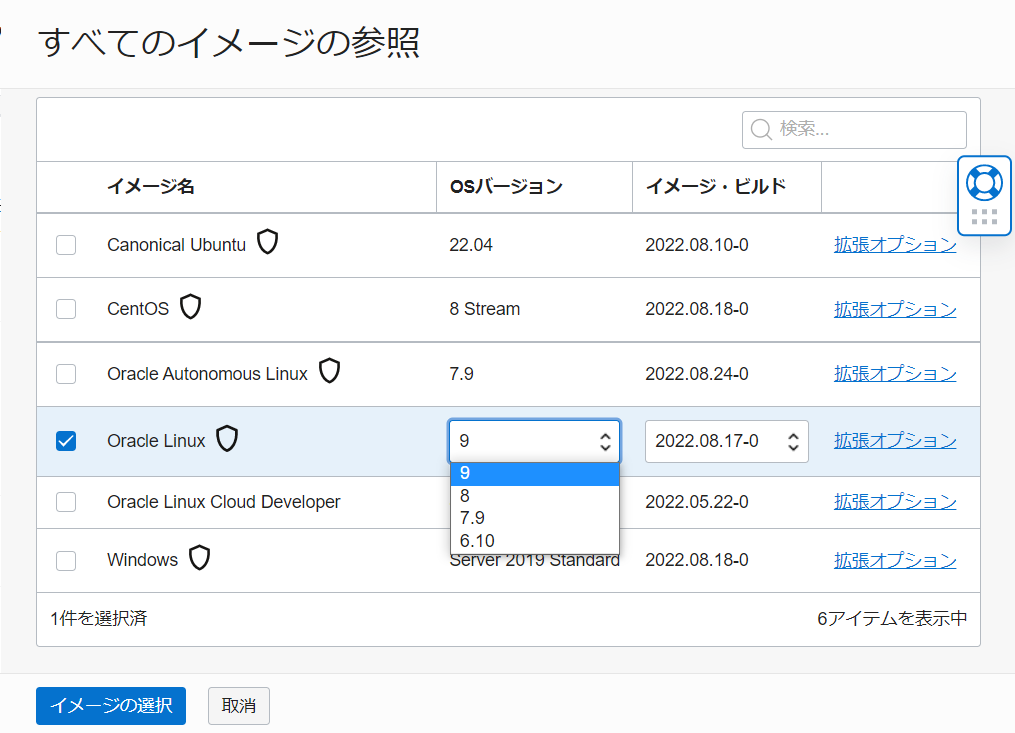The height and width of the screenshot is (733, 1015).
Task: Select the CentOS image checkbox
Action: point(66,309)
